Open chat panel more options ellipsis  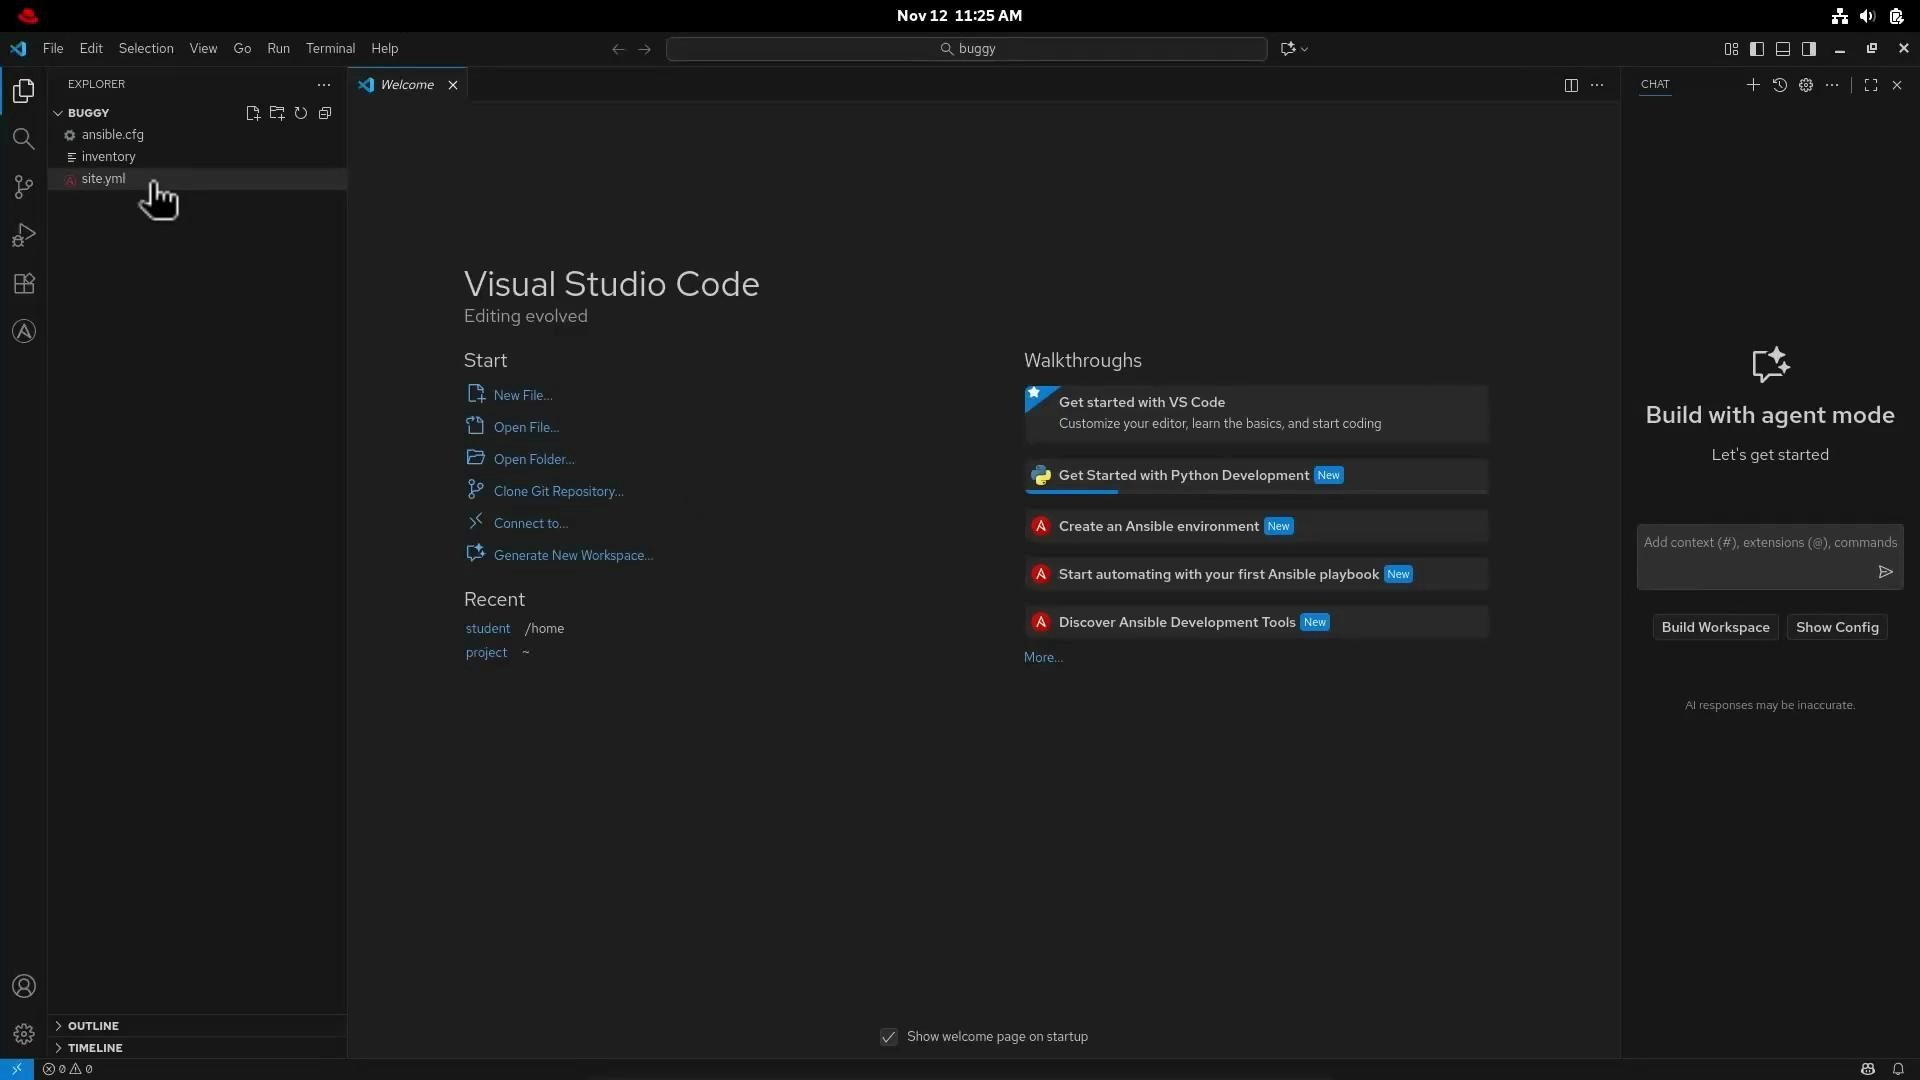pos(1832,85)
